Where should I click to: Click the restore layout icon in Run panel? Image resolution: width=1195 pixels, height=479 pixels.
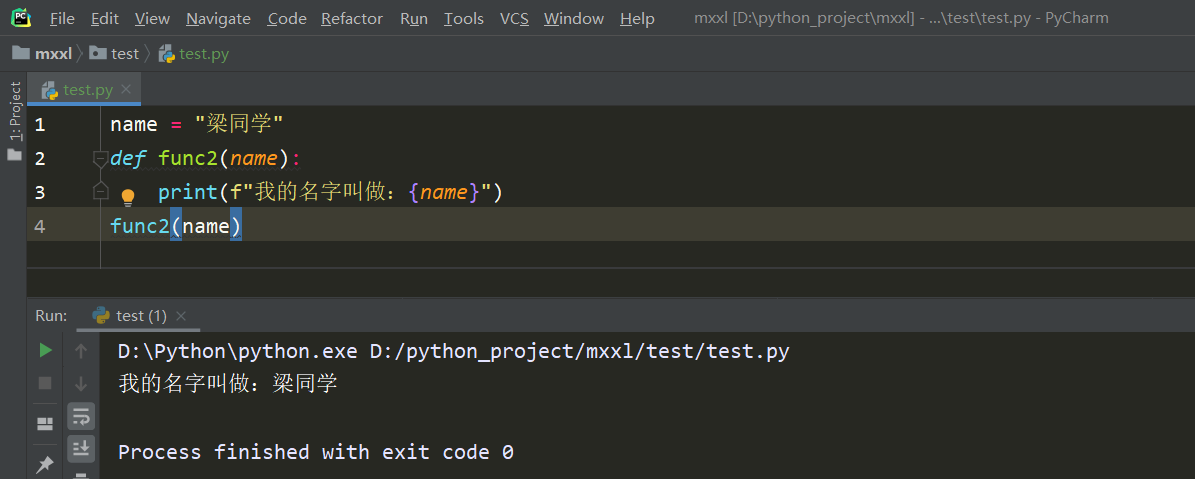46,423
